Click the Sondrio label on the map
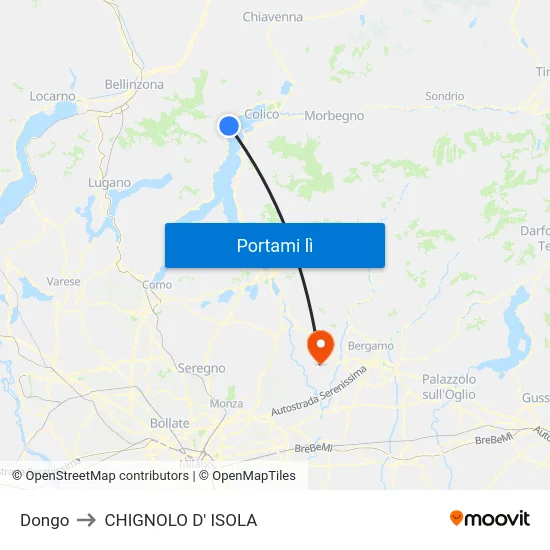The width and height of the screenshot is (550, 550). point(444,96)
